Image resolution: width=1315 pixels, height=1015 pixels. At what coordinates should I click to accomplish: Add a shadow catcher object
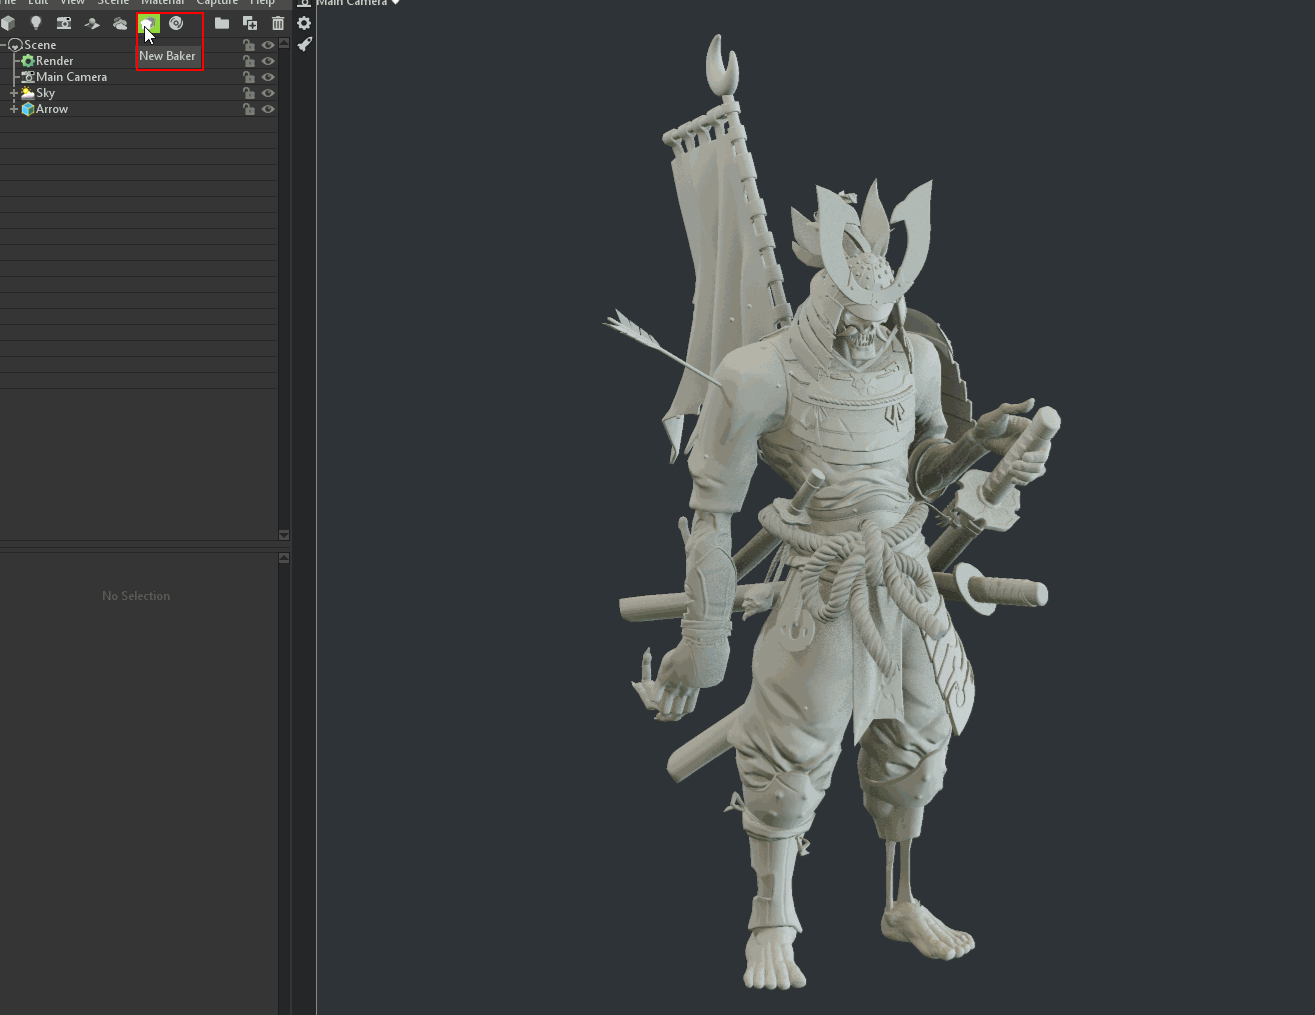(92, 23)
